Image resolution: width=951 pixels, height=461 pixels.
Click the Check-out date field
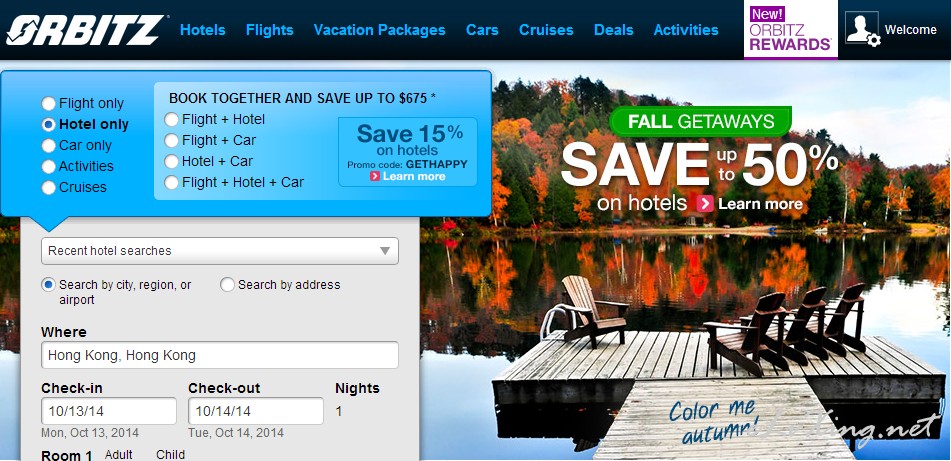point(255,411)
